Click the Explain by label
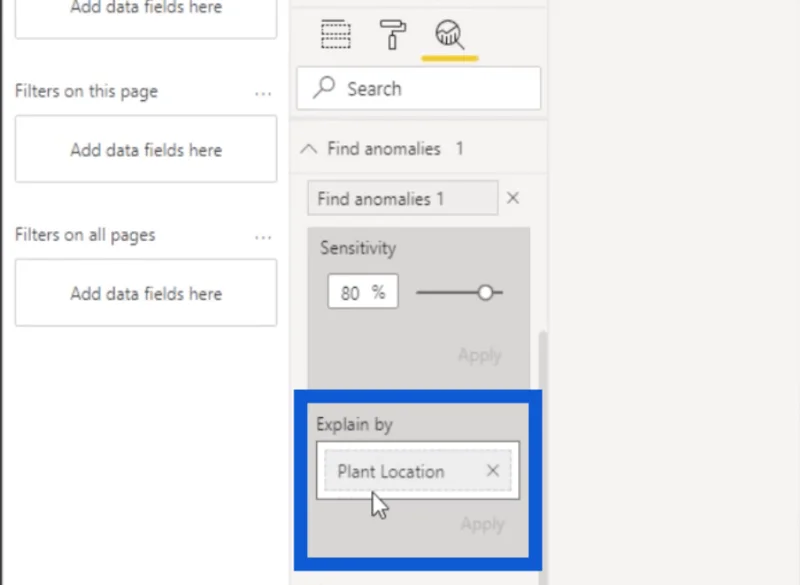Screen dimensions: 800x585 (354, 424)
